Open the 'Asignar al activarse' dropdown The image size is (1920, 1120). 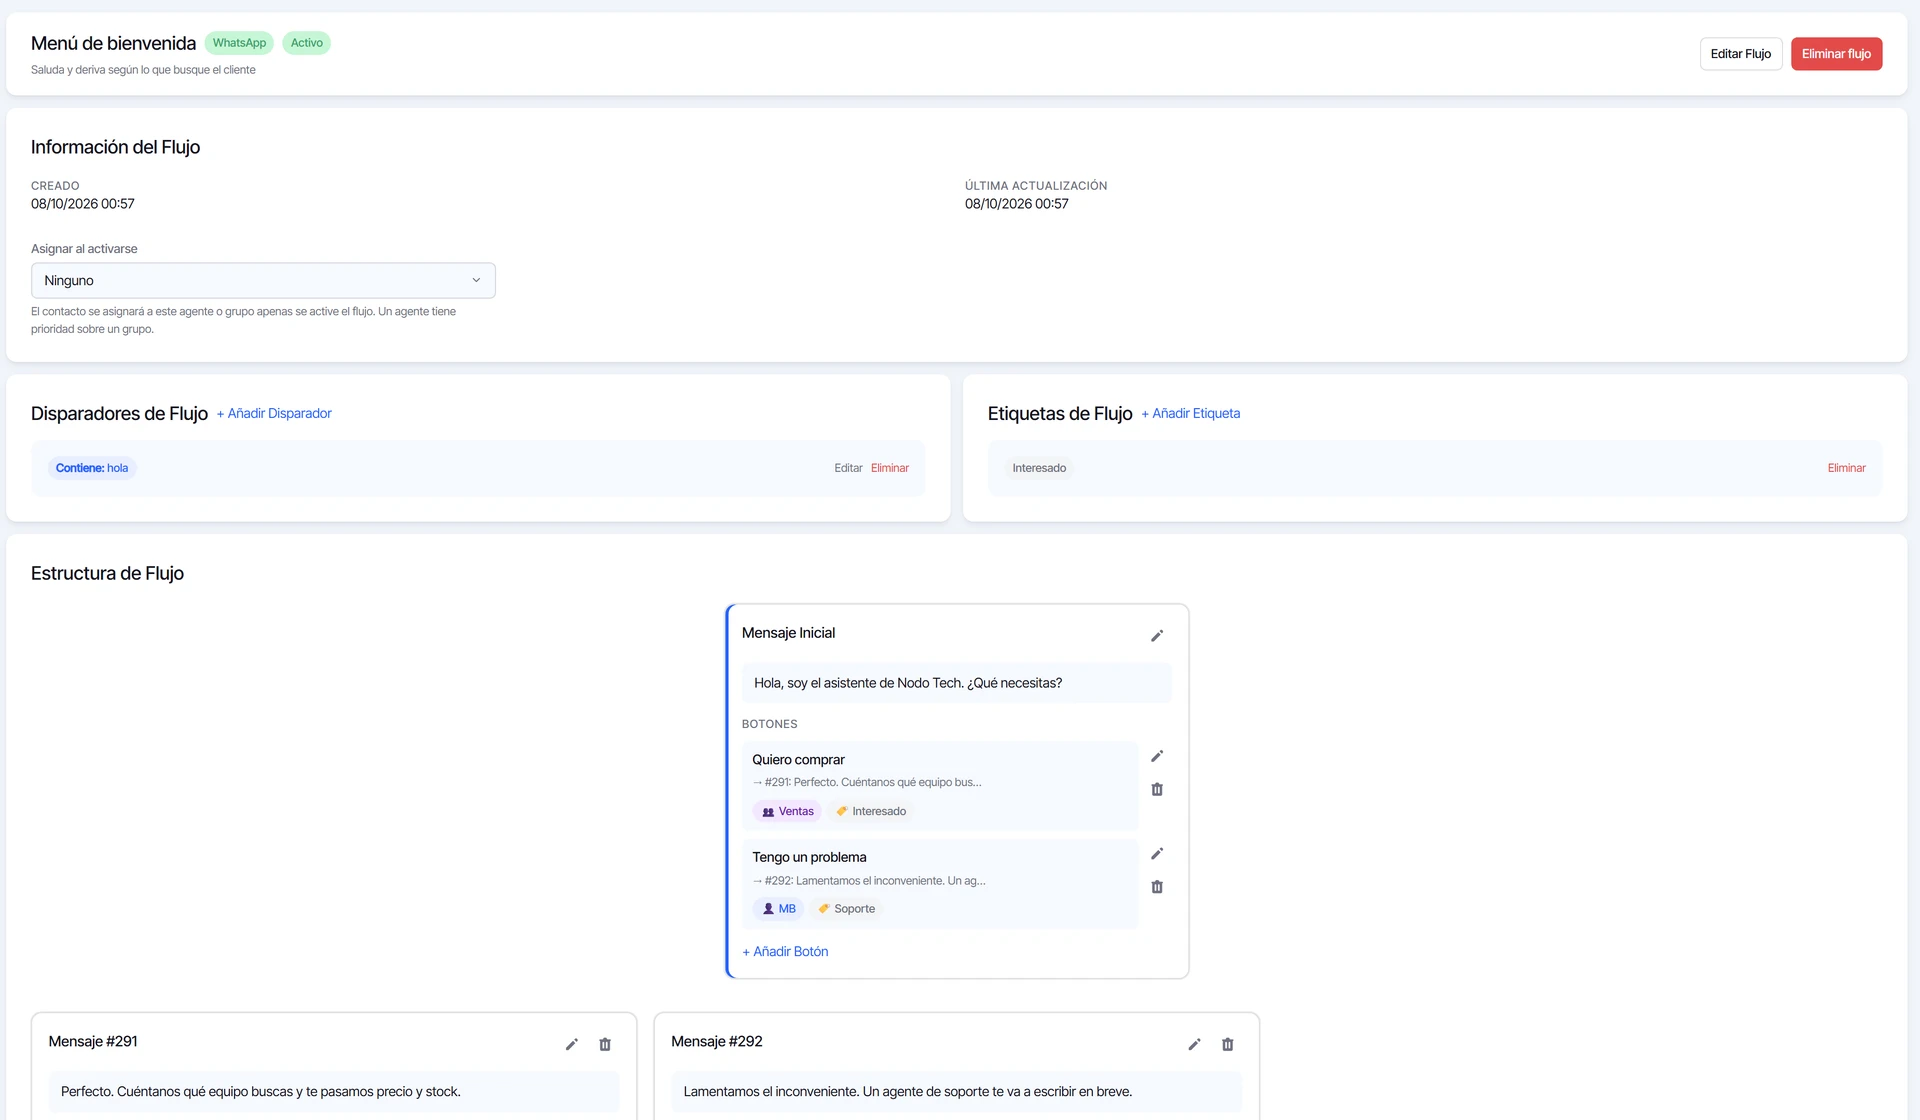tap(263, 280)
